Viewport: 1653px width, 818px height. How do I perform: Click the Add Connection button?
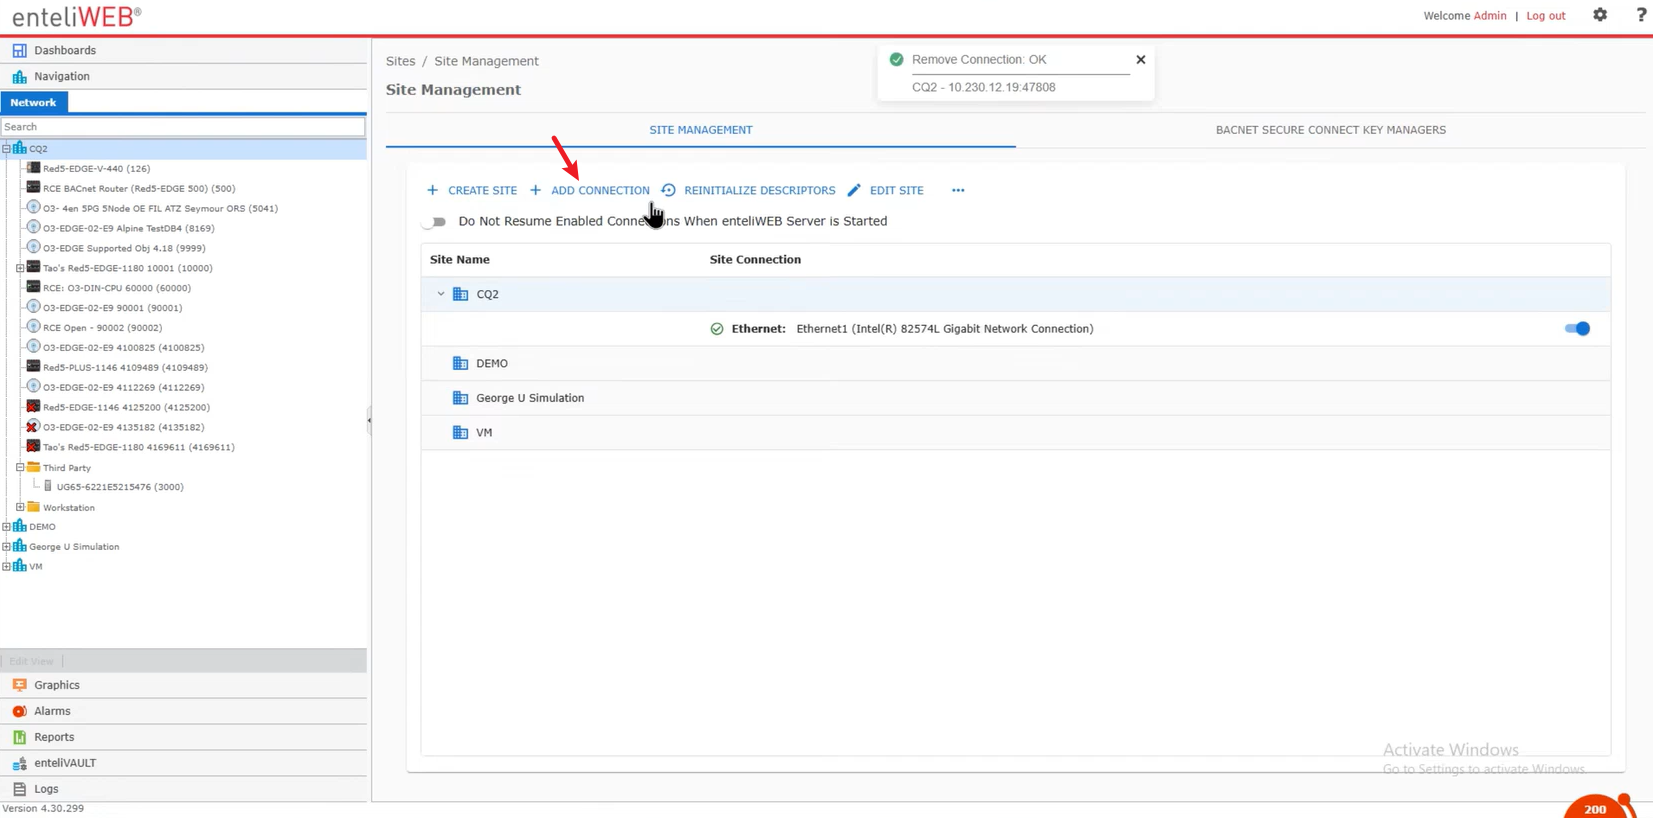(590, 190)
